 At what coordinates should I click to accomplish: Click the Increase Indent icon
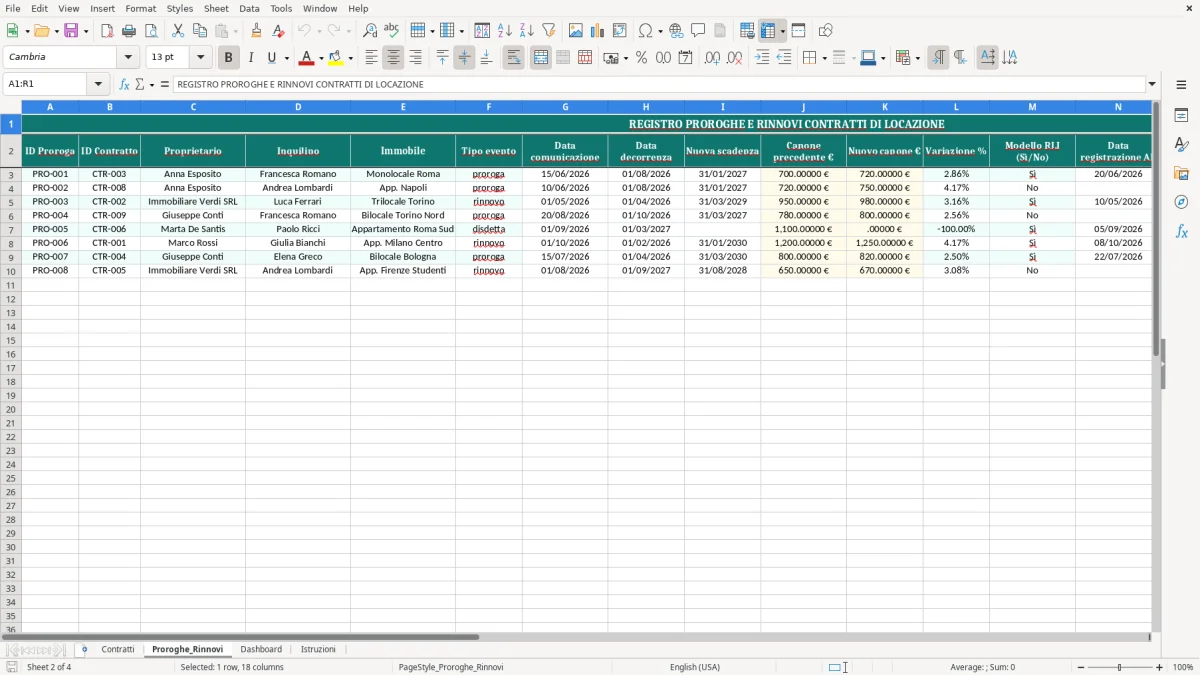tap(762, 58)
